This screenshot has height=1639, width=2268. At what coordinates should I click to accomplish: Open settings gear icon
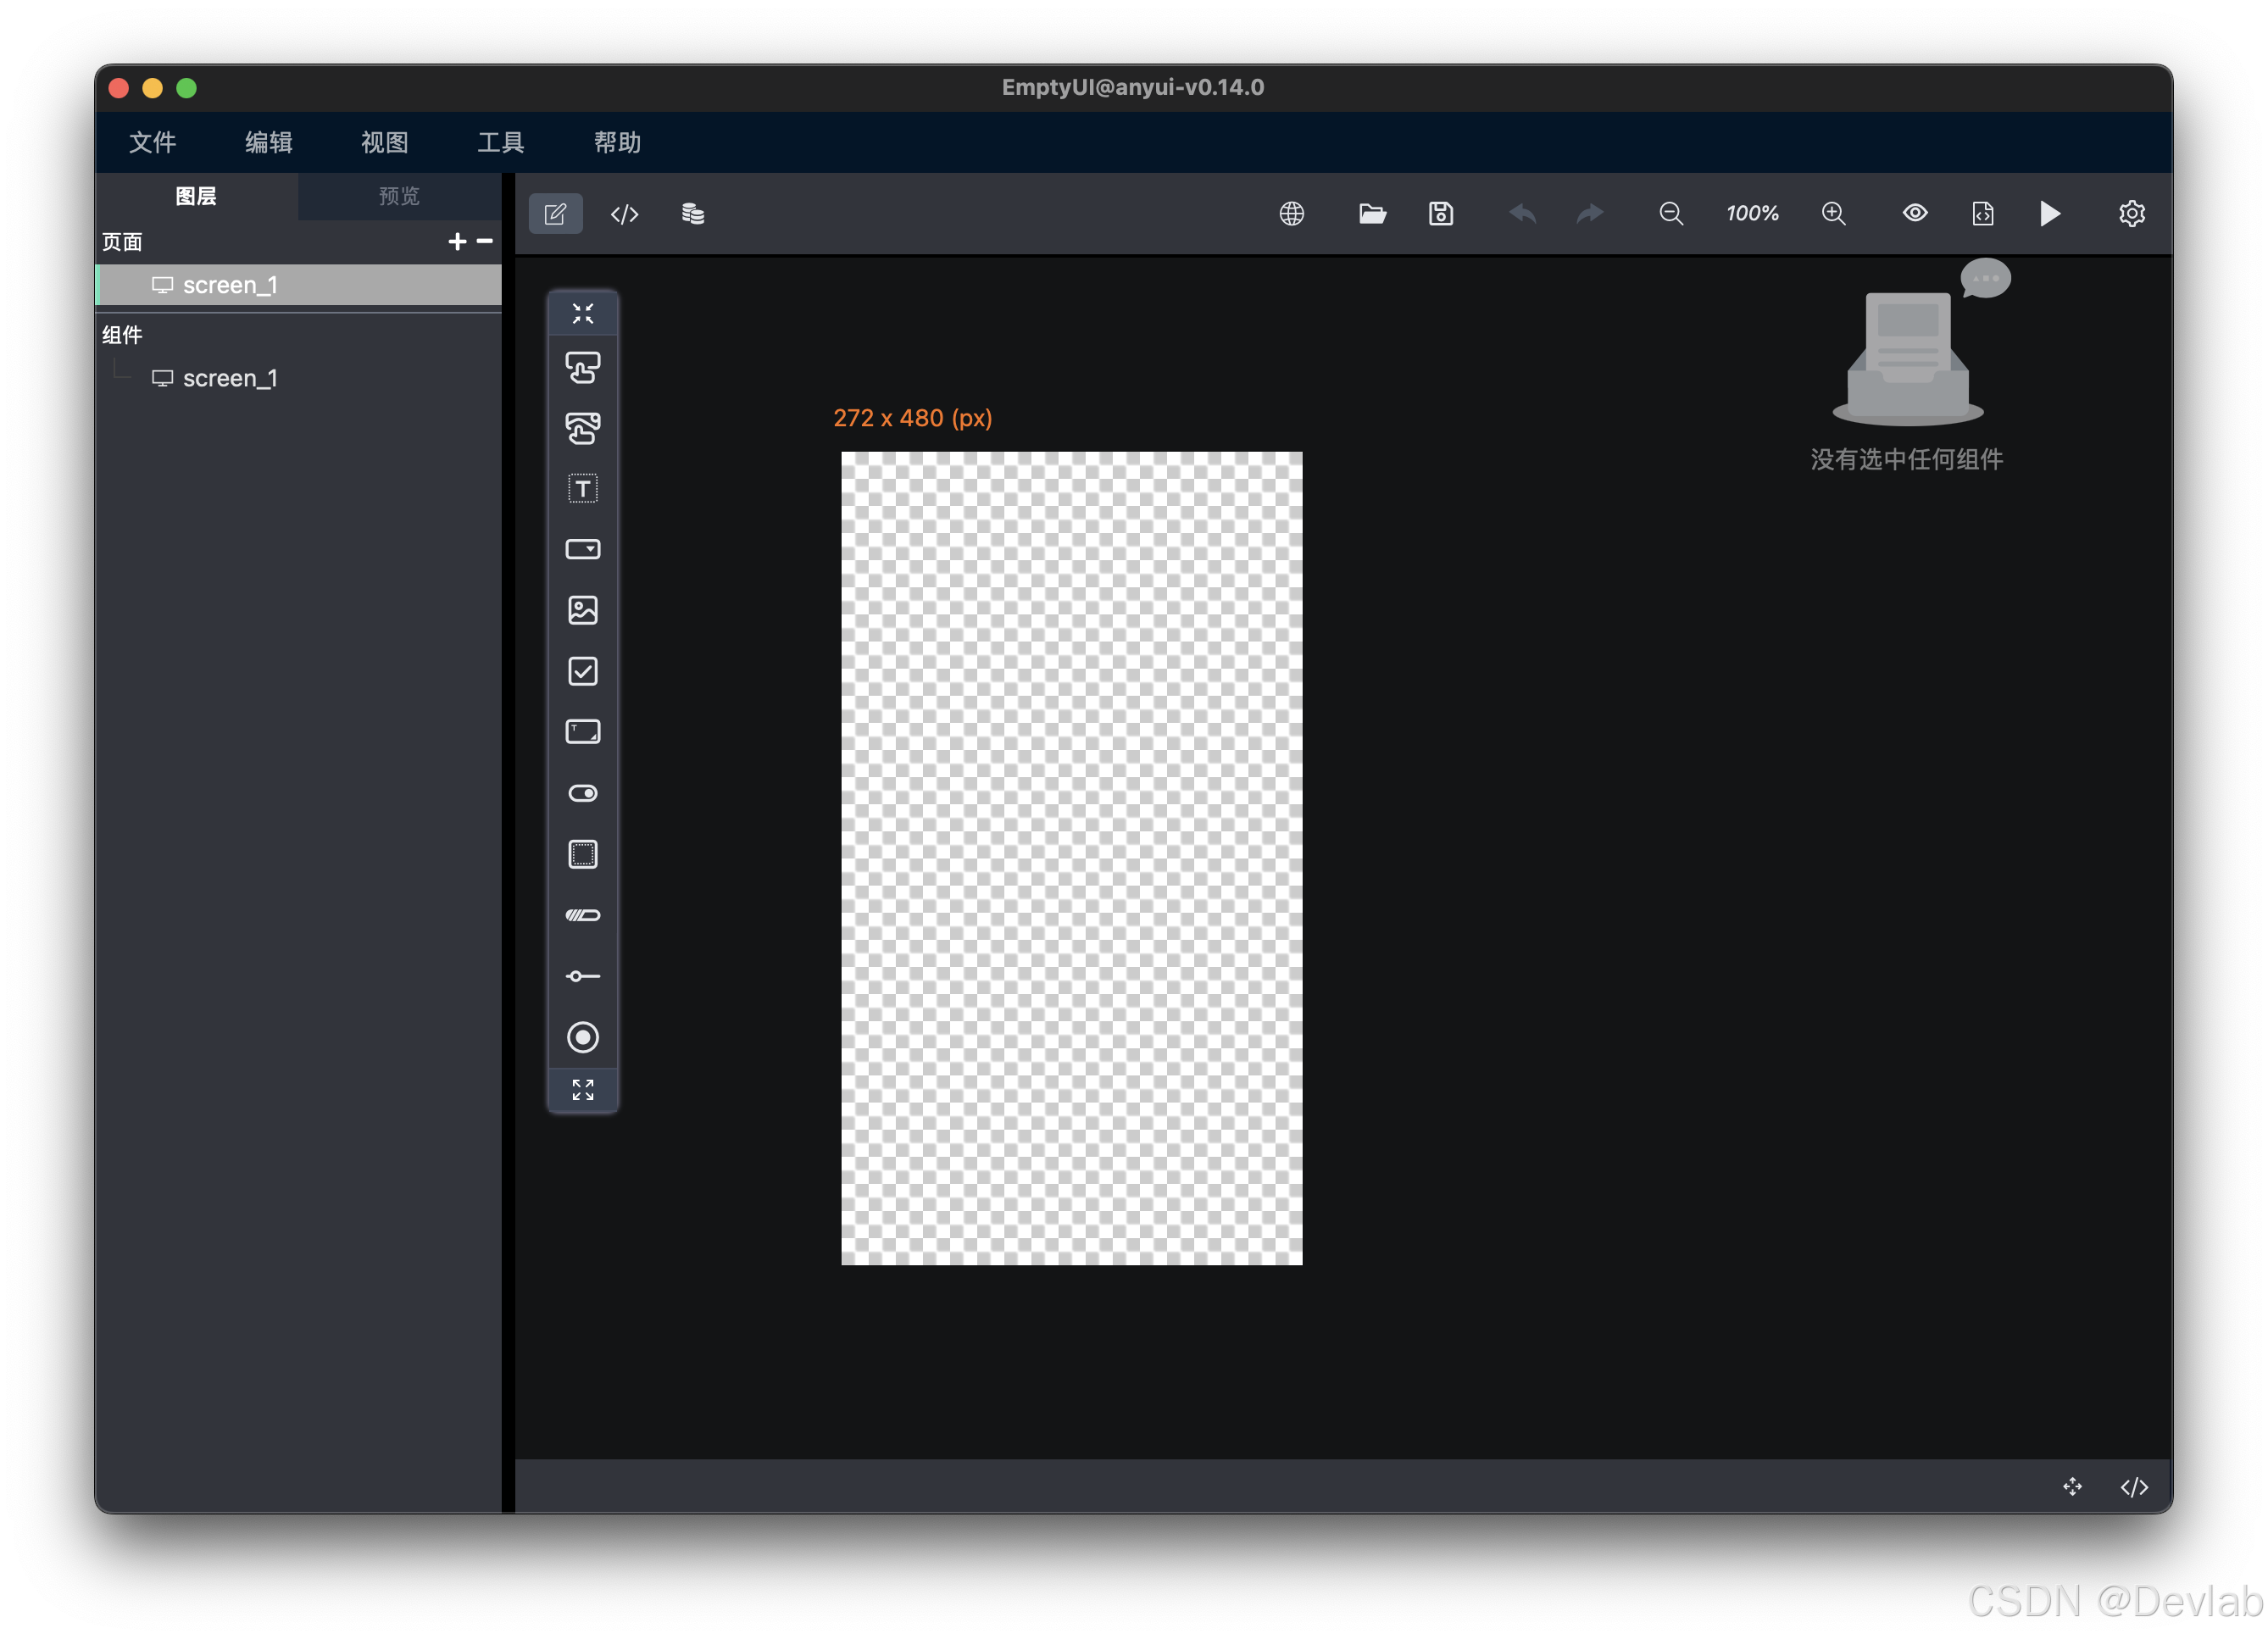pos(2132,214)
